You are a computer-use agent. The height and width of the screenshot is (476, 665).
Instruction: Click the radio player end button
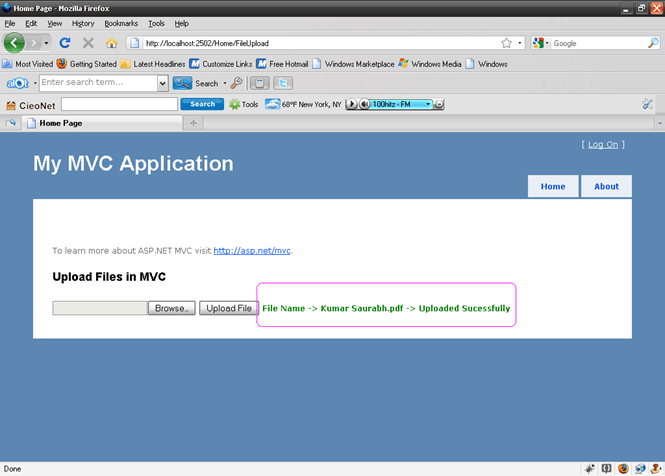439,104
